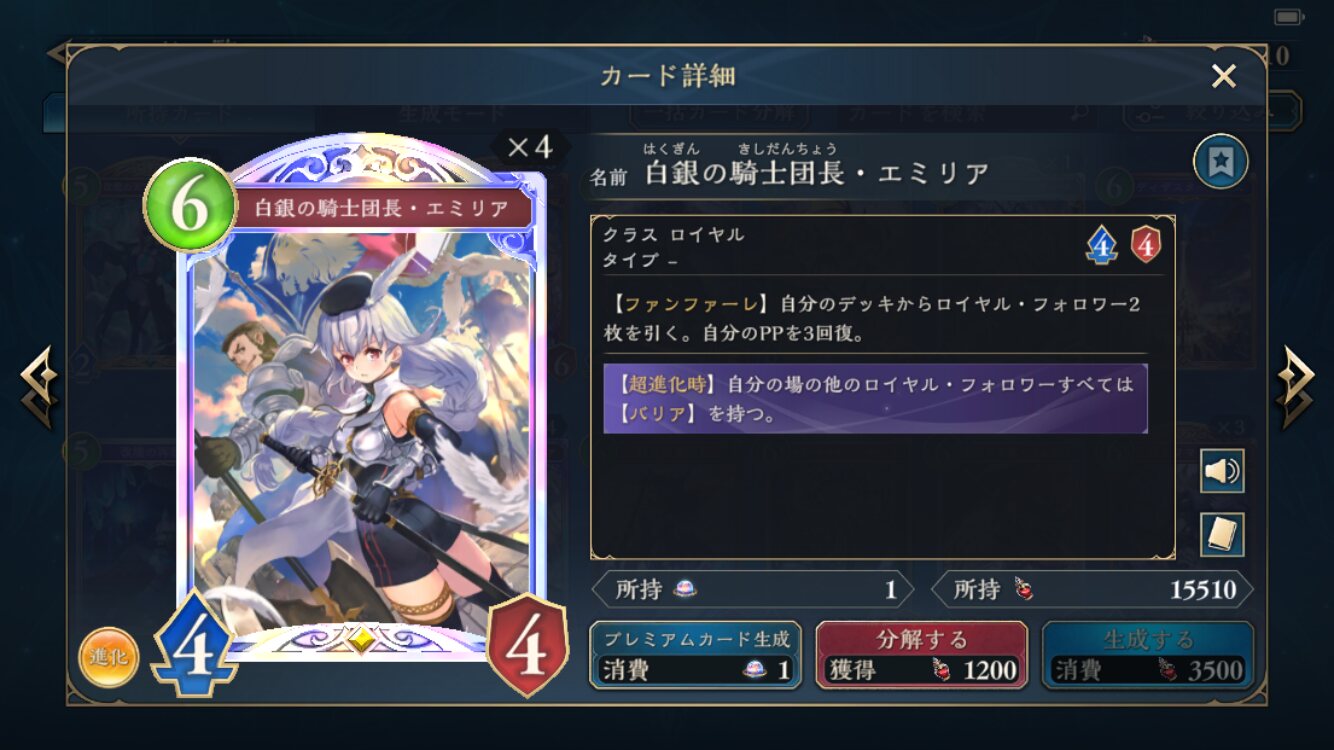Play card voice with speaker icon
Image resolution: width=1334 pixels, height=750 pixels.
[1222, 471]
